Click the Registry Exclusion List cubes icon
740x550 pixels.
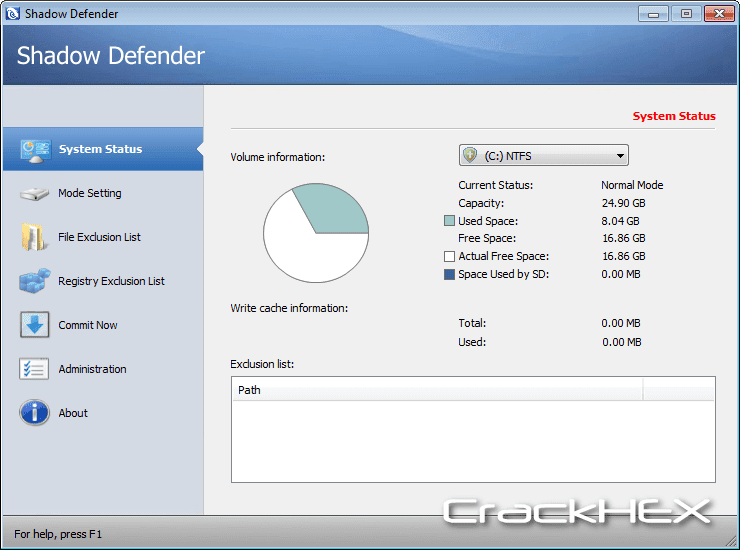pos(34,281)
